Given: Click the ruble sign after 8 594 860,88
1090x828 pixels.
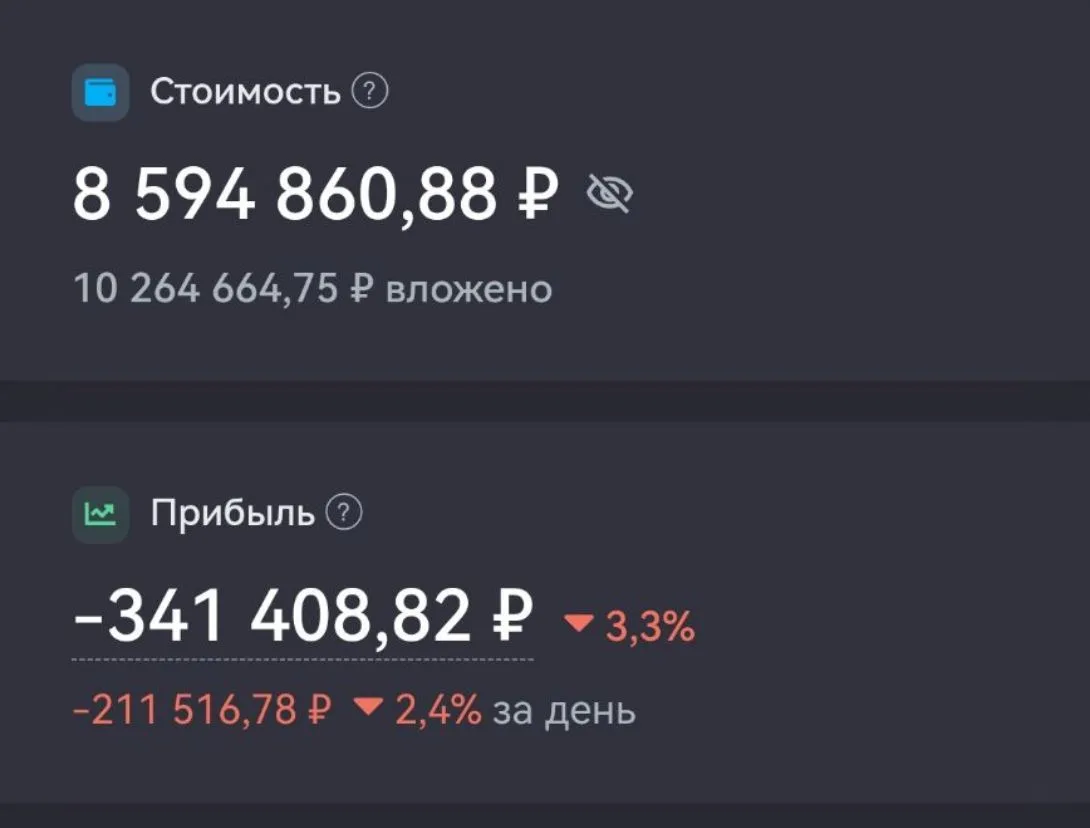Looking at the screenshot, I should coord(537,193).
